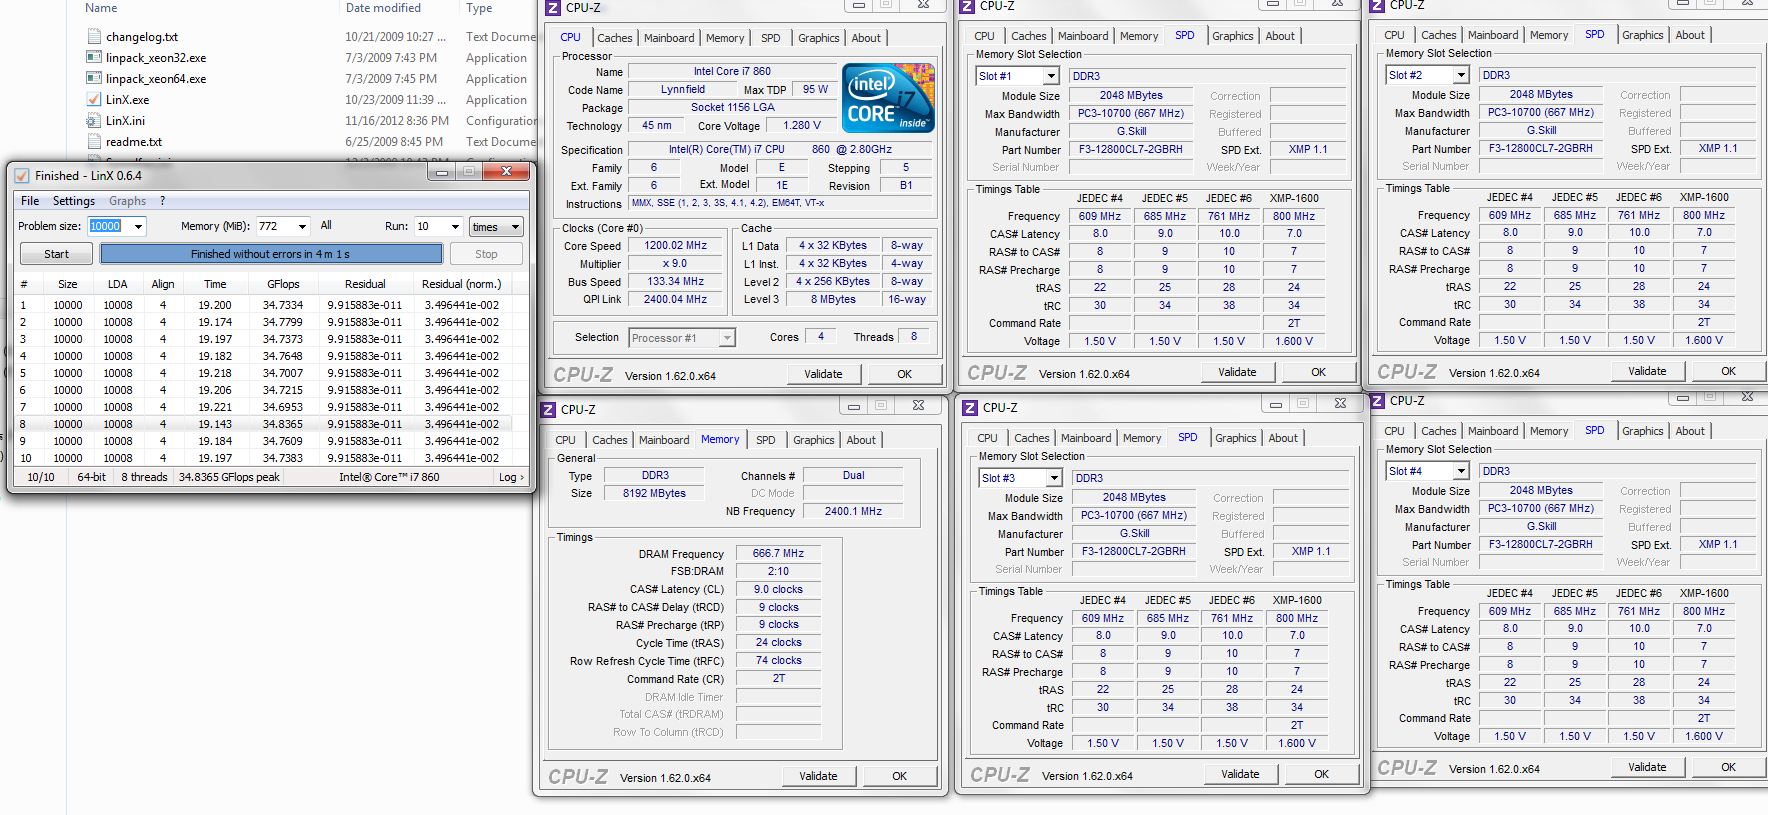Click the LinX.exe application icon
This screenshot has width=1768, height=815.
pos(93,100)
